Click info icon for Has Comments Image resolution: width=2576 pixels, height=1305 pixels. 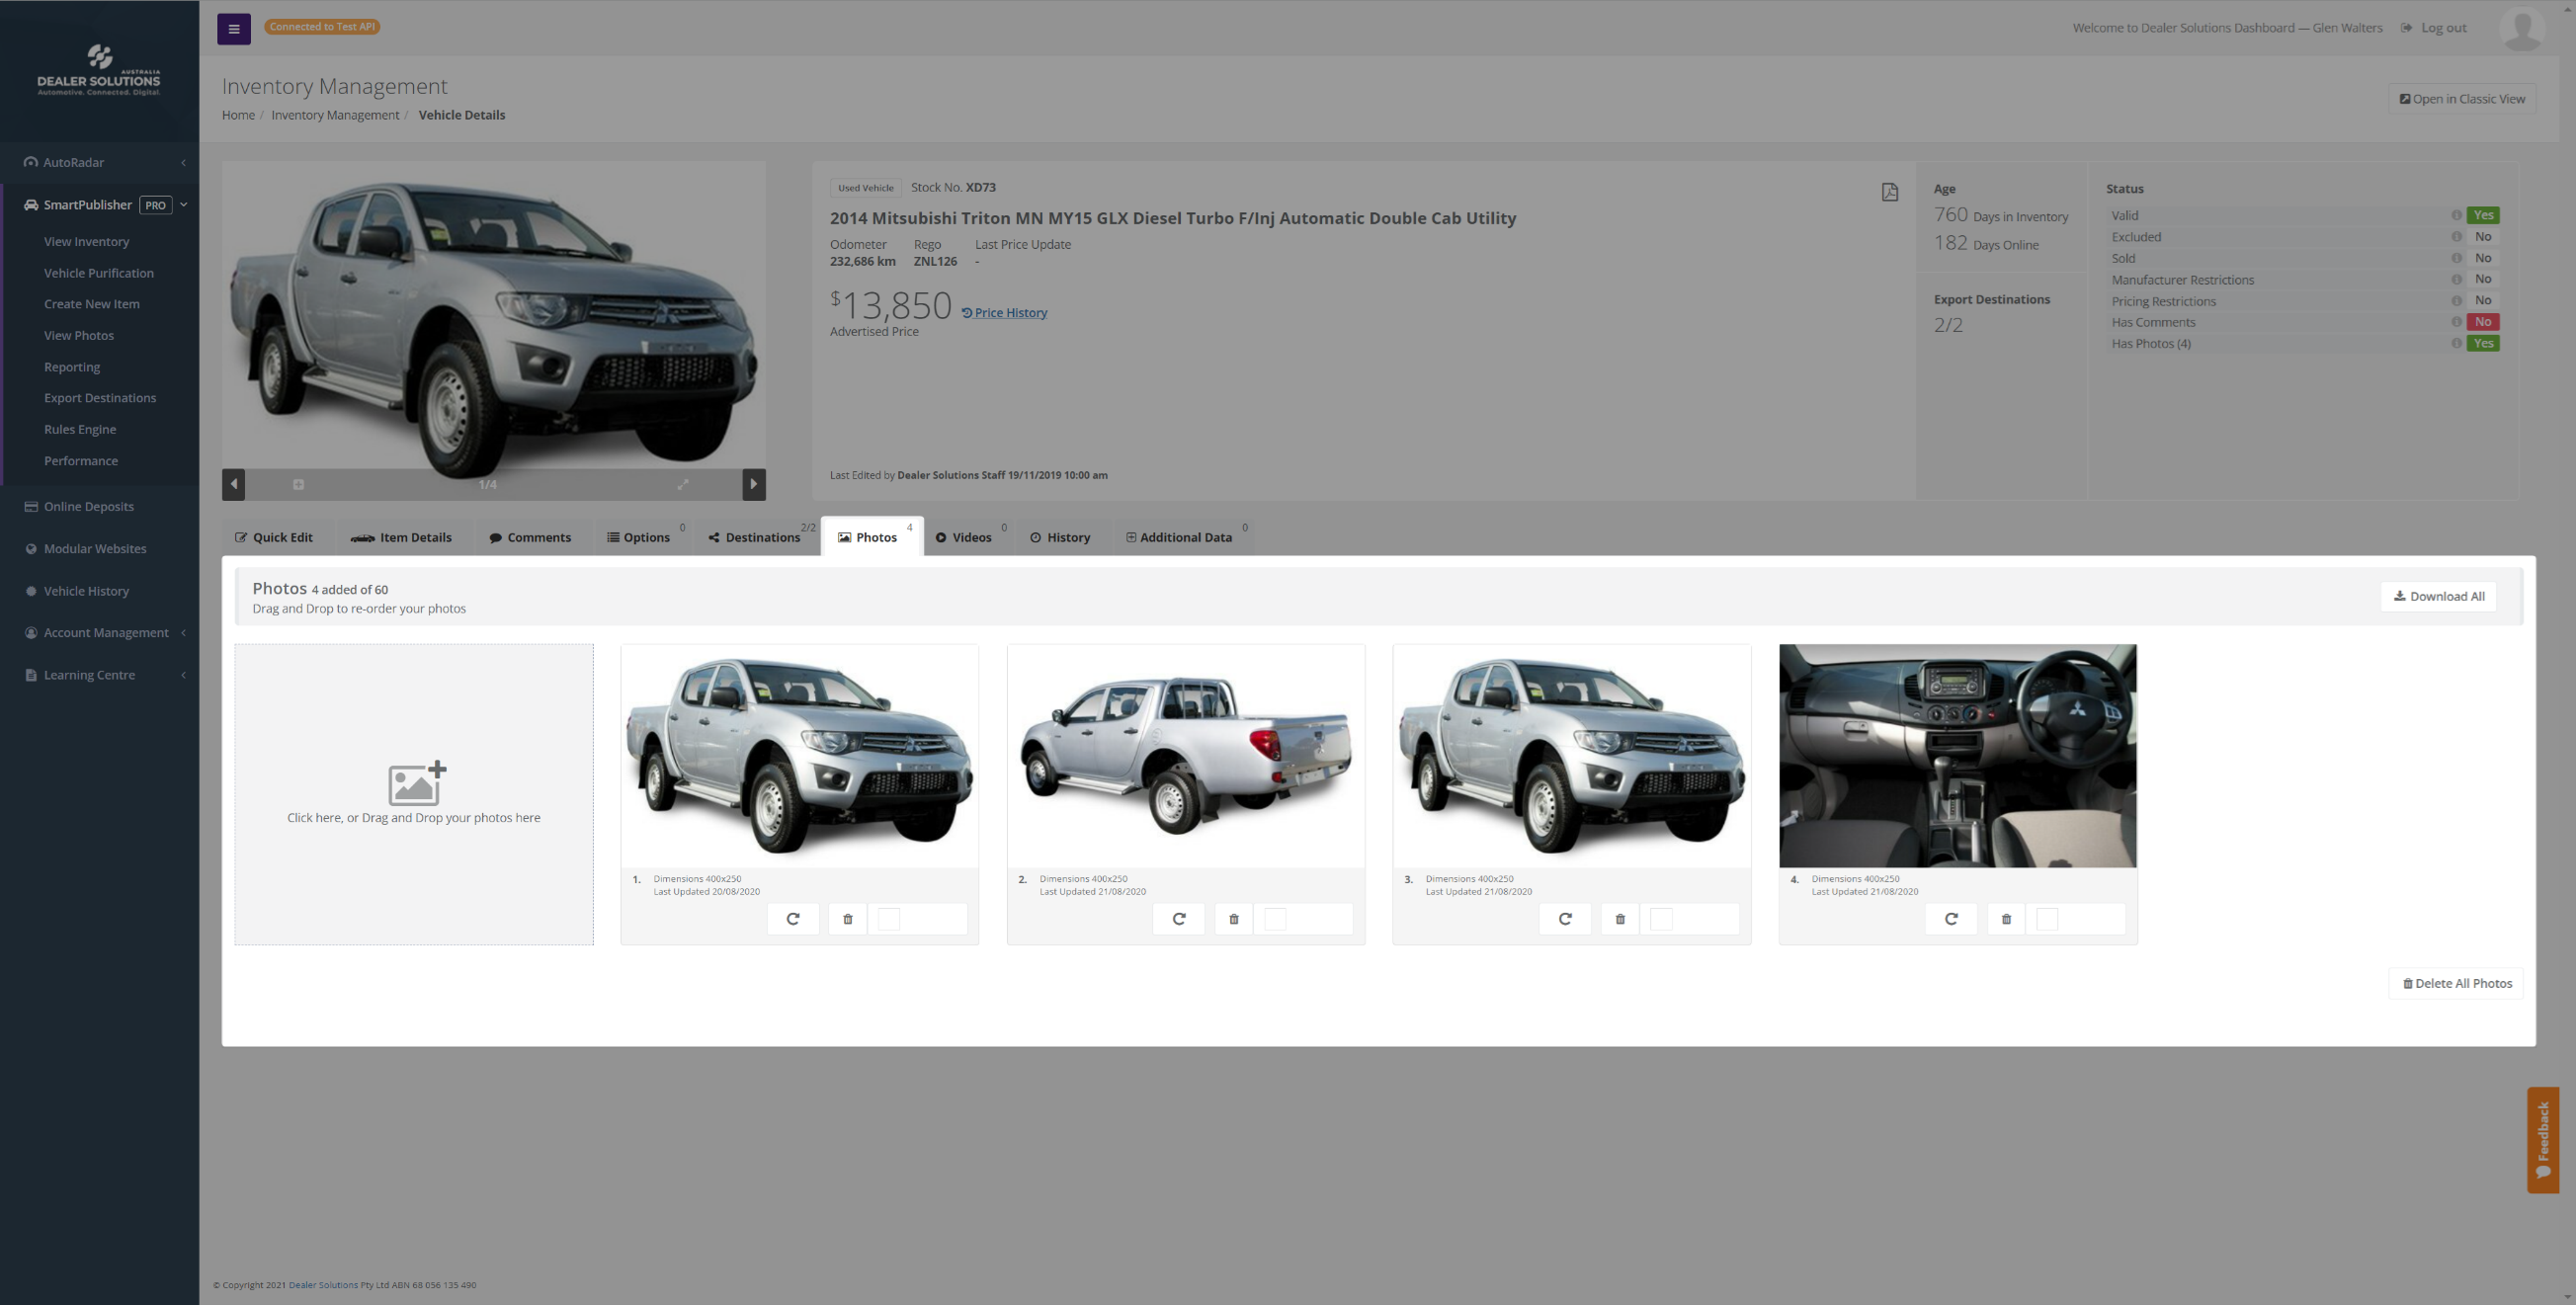click(x=2456, y=322)
